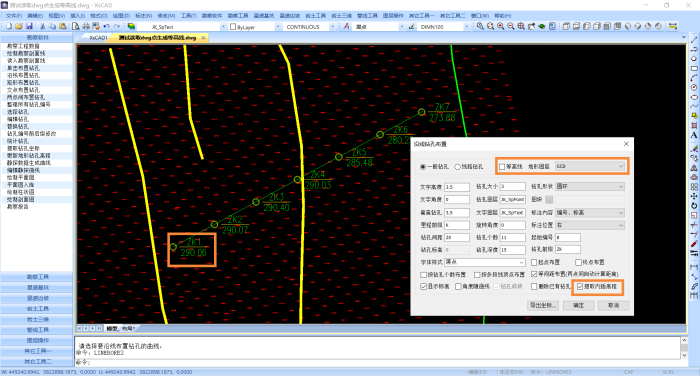700x376 pixels.
Task: Click the ByLayer color swatch
Action: [233, 27]
